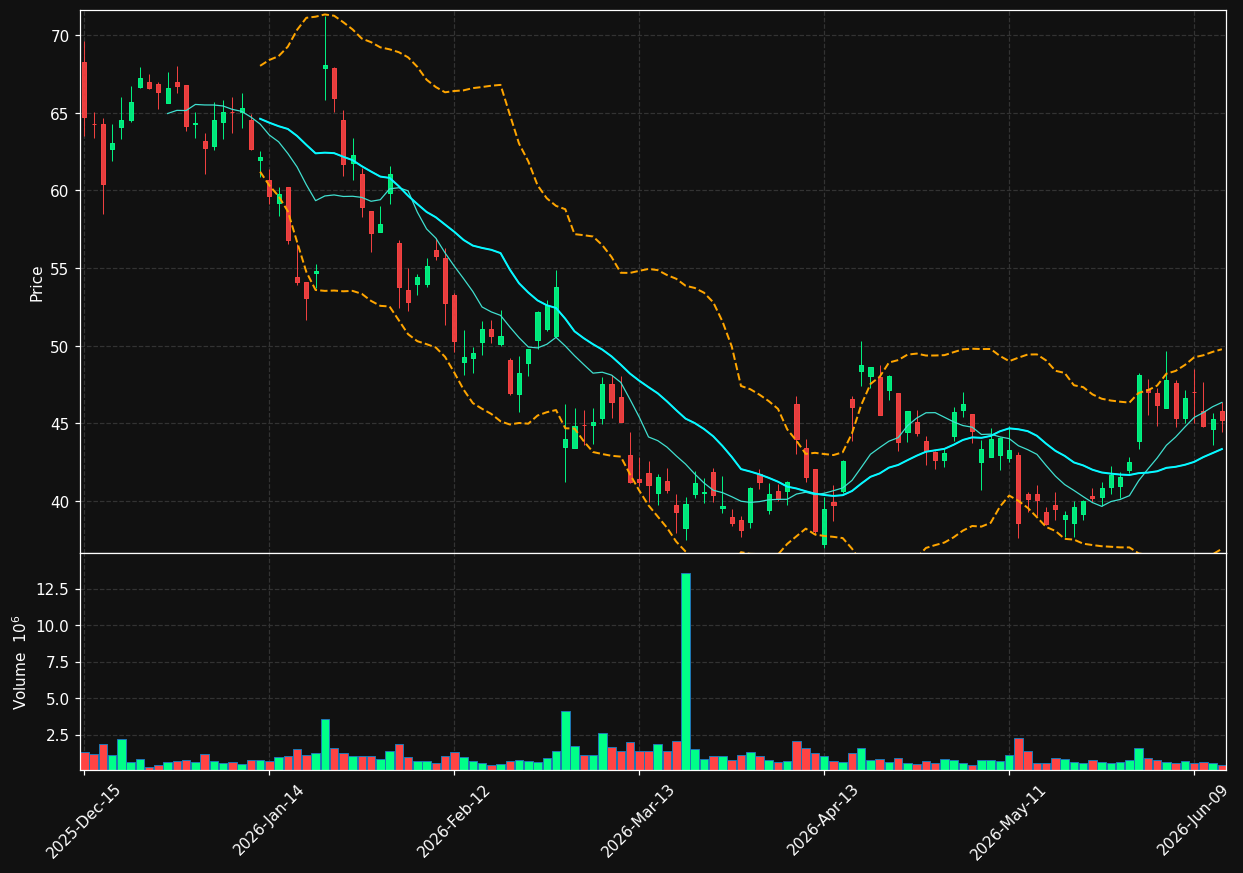Click the Price axis title

tap(37, 283)
